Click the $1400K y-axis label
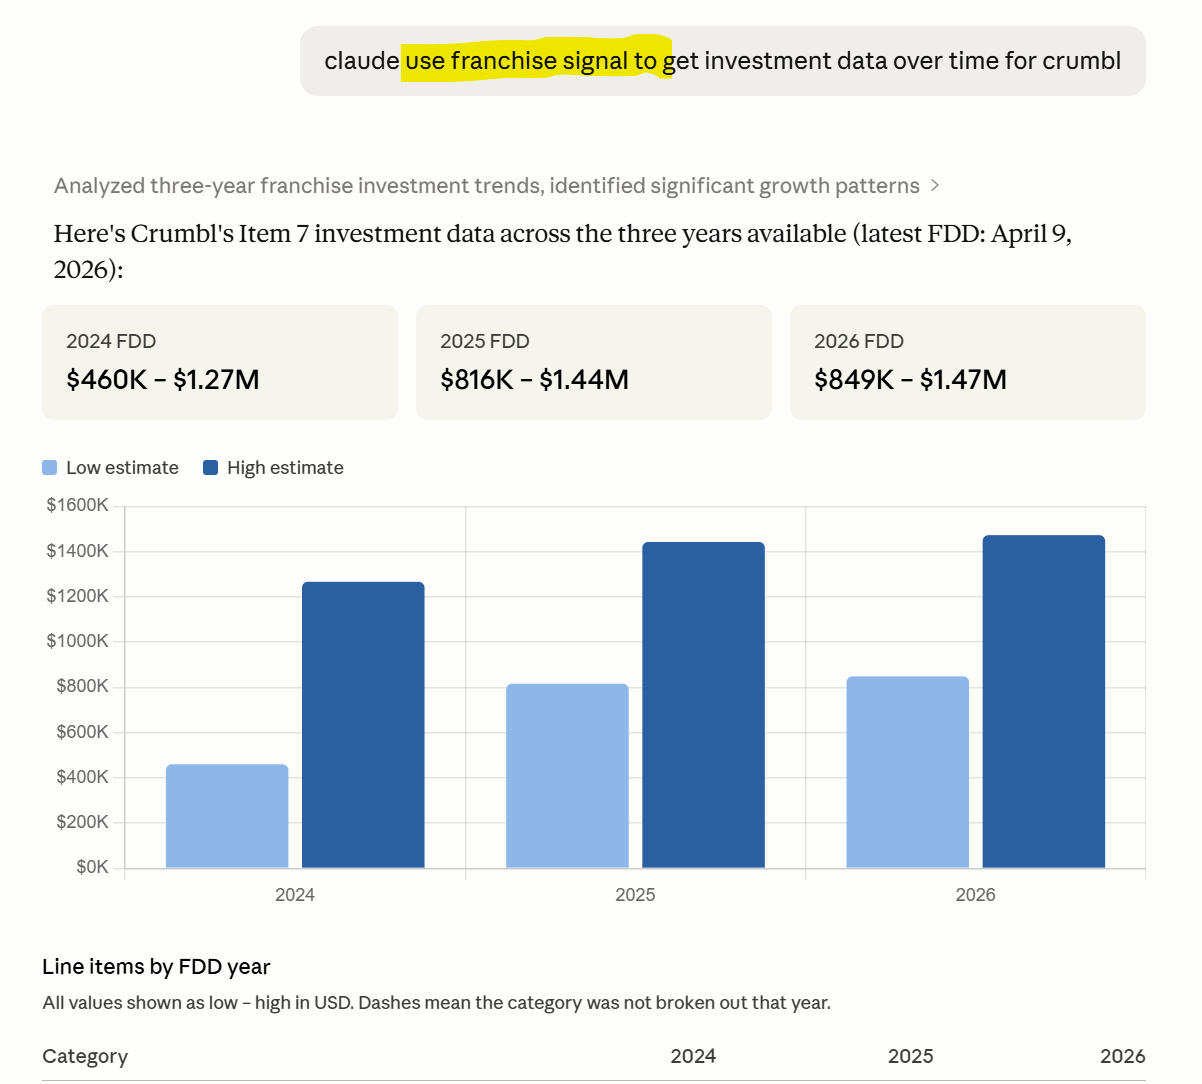1202x1084 pixels. click(x=78, y=551)
